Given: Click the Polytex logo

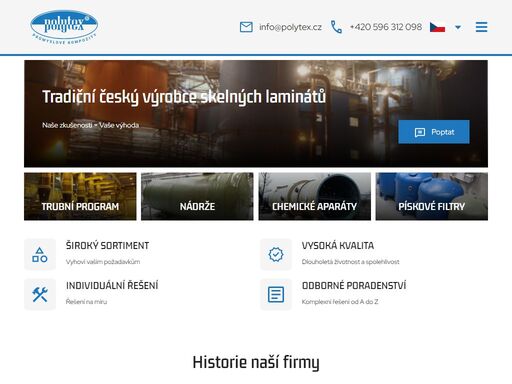Looking at the screenshot, I should click(x=64, y=27).
